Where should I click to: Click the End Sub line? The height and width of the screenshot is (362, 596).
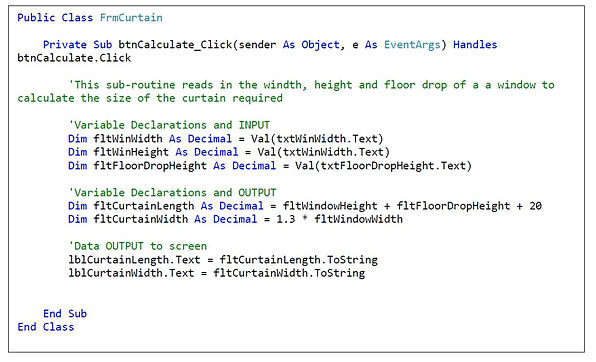click(x=65, y=314)
